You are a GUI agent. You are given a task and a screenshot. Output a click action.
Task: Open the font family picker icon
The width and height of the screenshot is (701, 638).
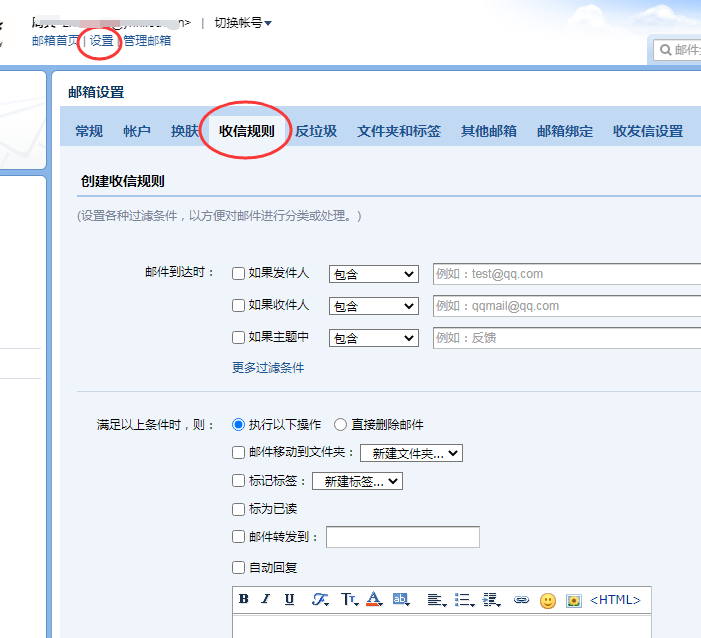[x=320, y=600]
